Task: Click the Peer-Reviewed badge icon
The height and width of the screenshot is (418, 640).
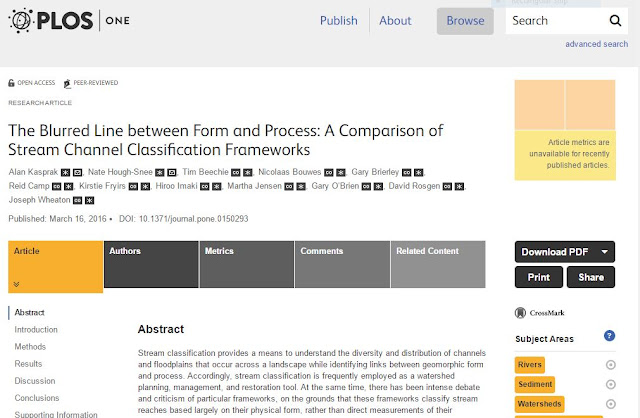Action: 67,84
